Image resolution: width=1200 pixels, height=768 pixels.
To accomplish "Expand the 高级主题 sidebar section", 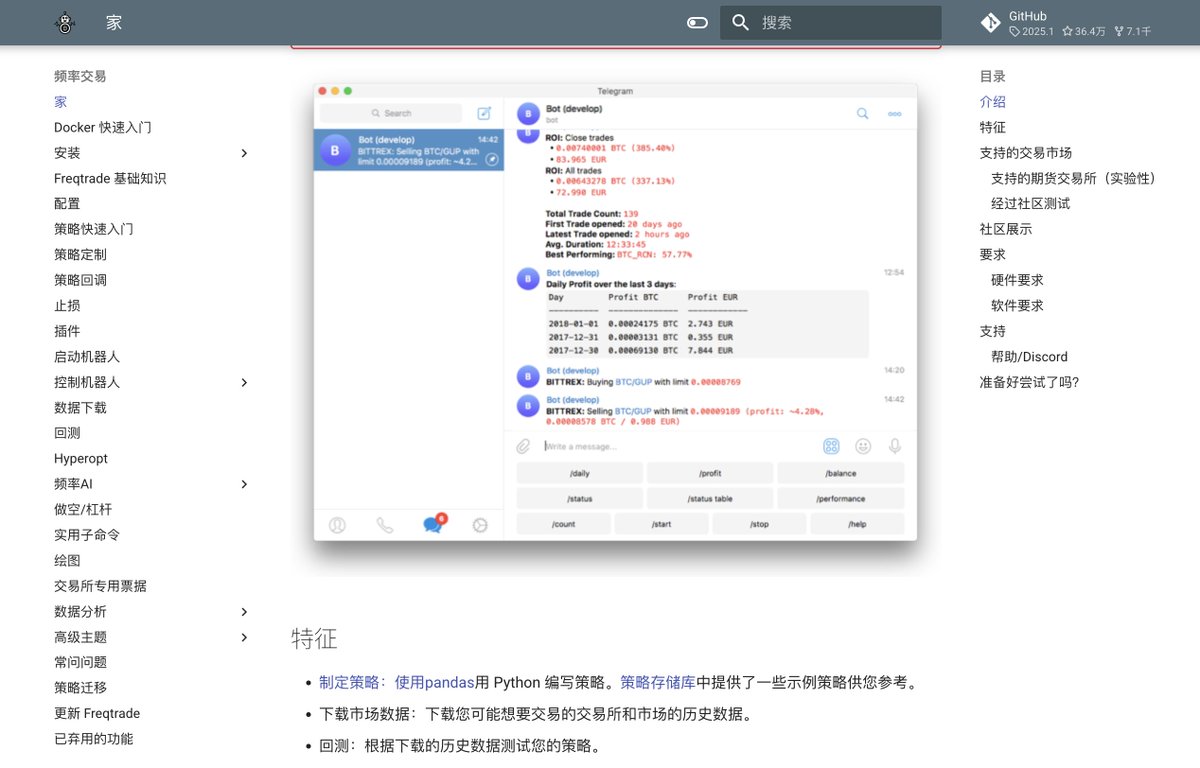I will coord(243,637).
